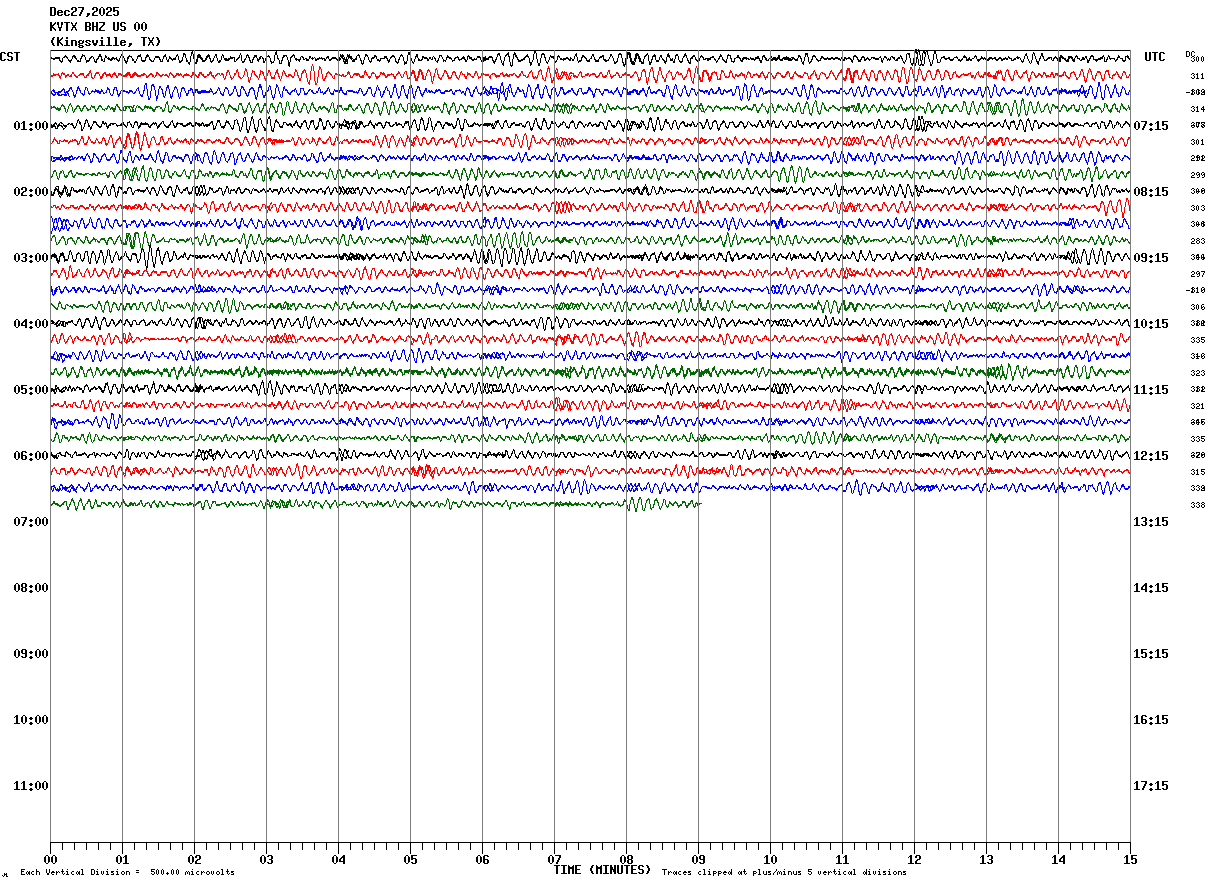Select the 01:00 CST row label

click(x=30, y=126)
